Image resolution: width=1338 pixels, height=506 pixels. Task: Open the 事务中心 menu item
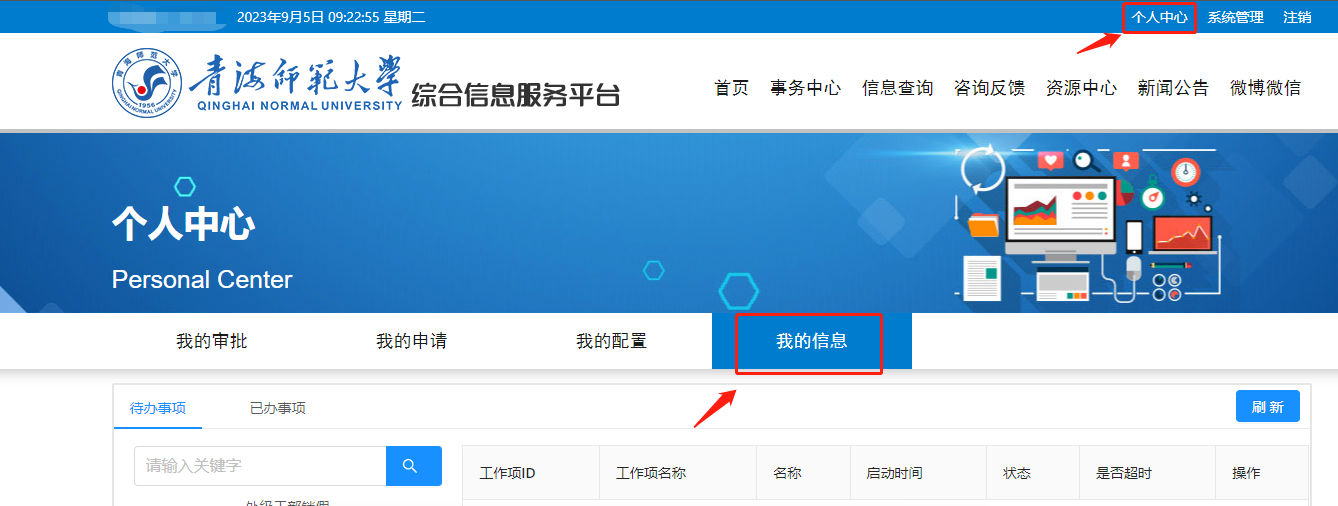point(805,88)
